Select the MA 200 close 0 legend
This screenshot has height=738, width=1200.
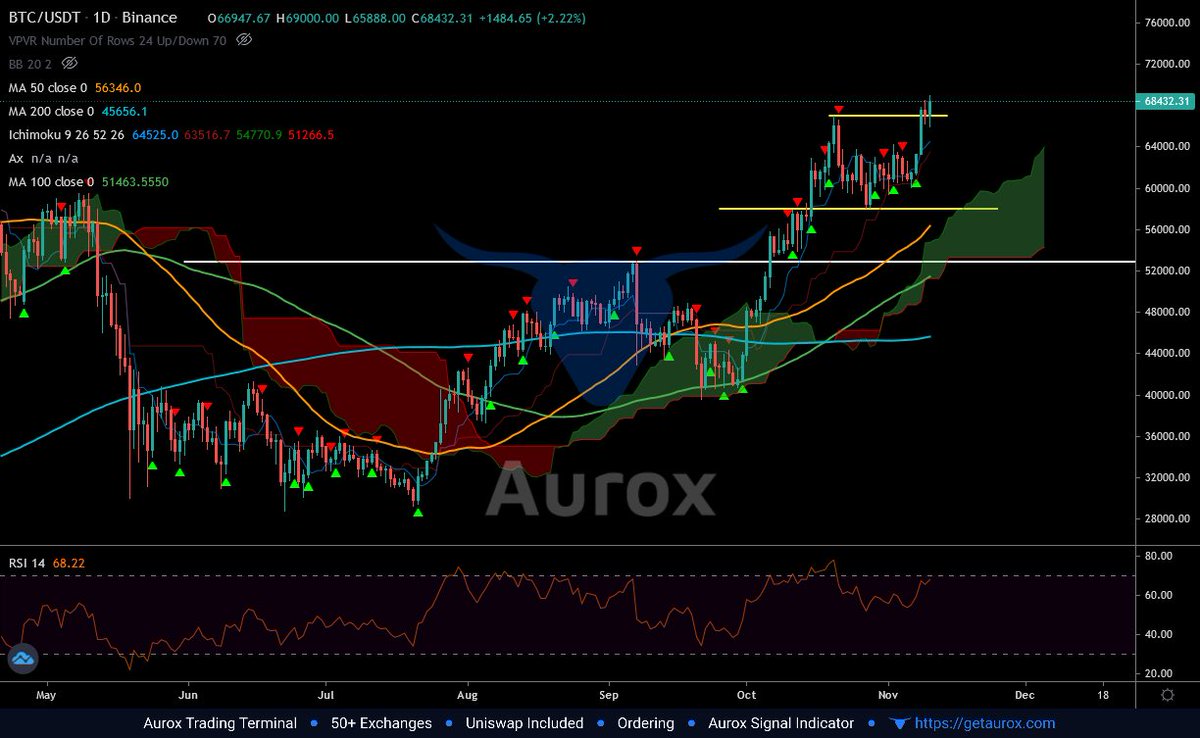[x=51, y=111]
